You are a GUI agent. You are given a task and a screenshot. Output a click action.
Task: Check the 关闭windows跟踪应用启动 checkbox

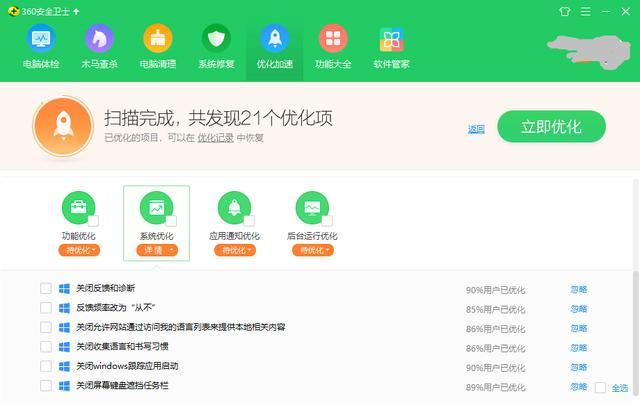(x=46, y=366)
